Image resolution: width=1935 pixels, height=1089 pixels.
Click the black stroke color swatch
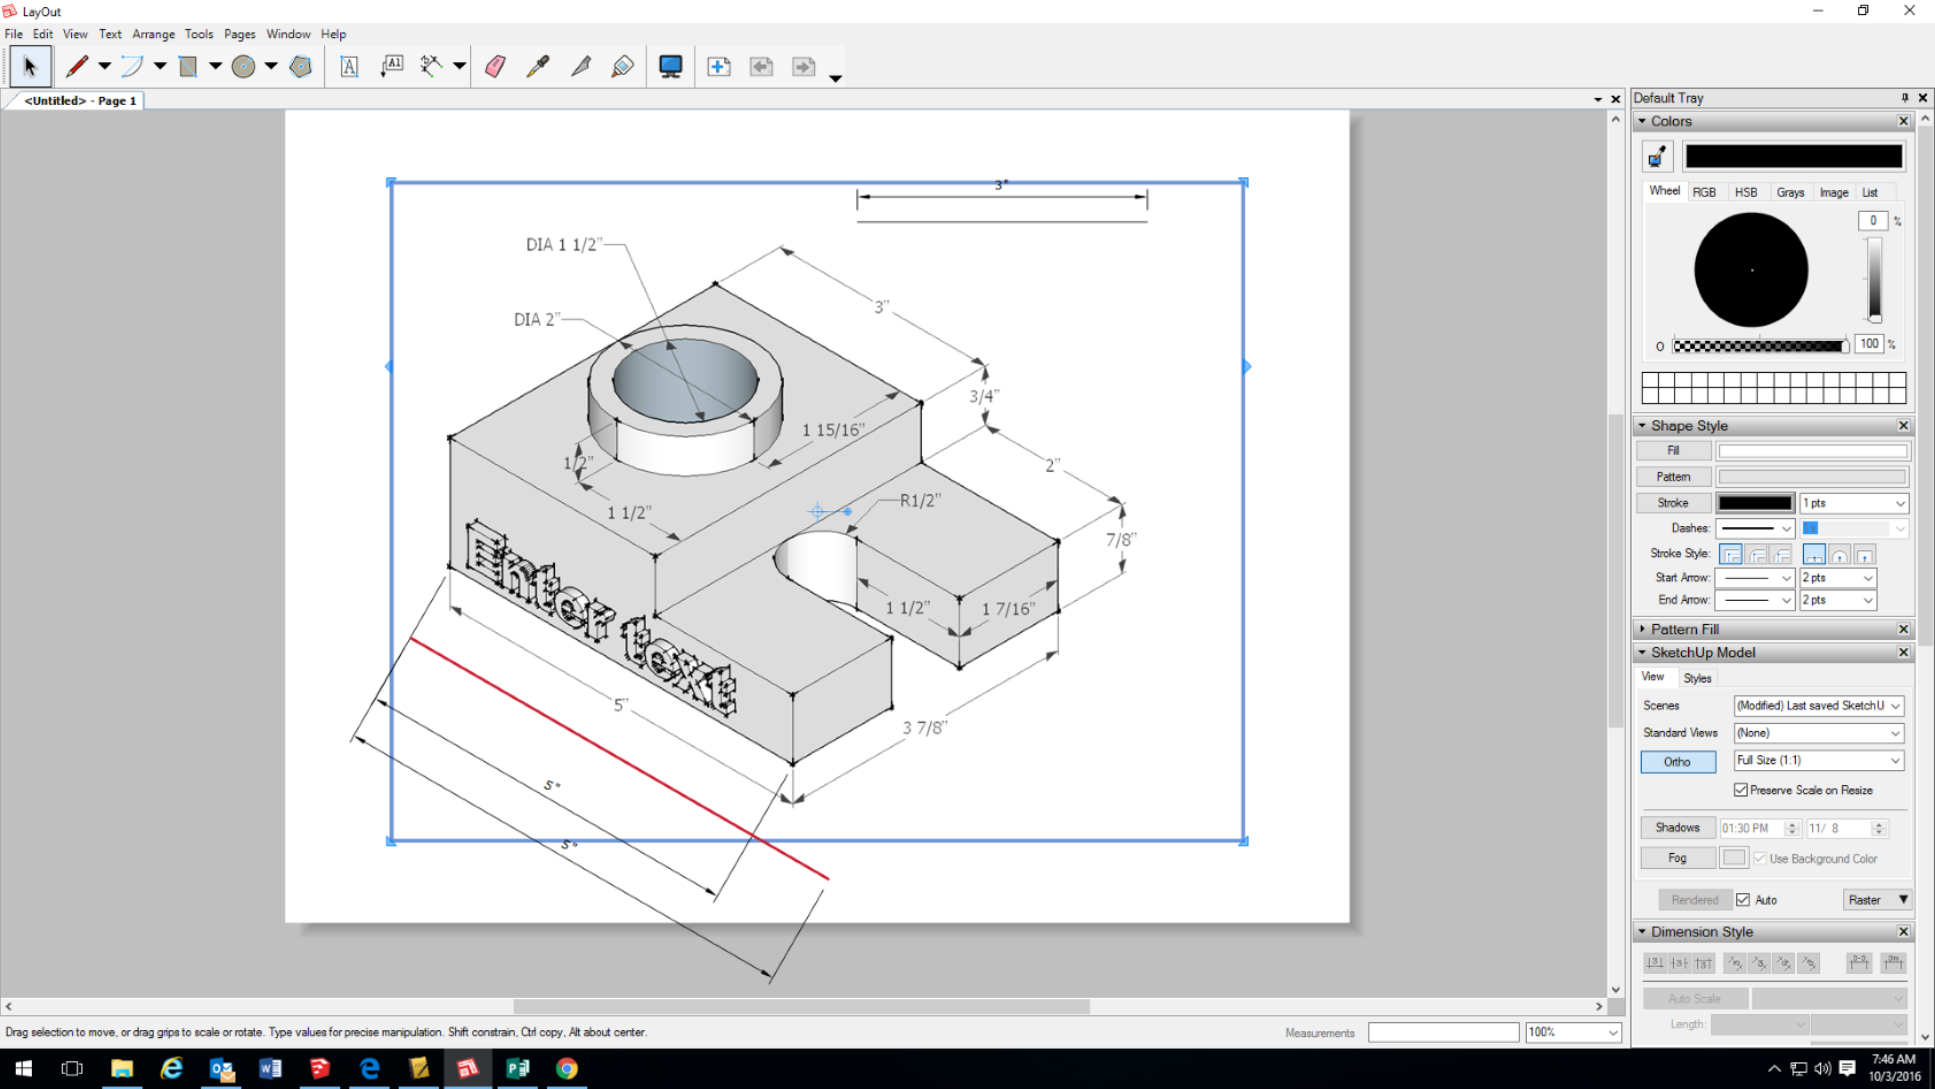click(1755, 503)
